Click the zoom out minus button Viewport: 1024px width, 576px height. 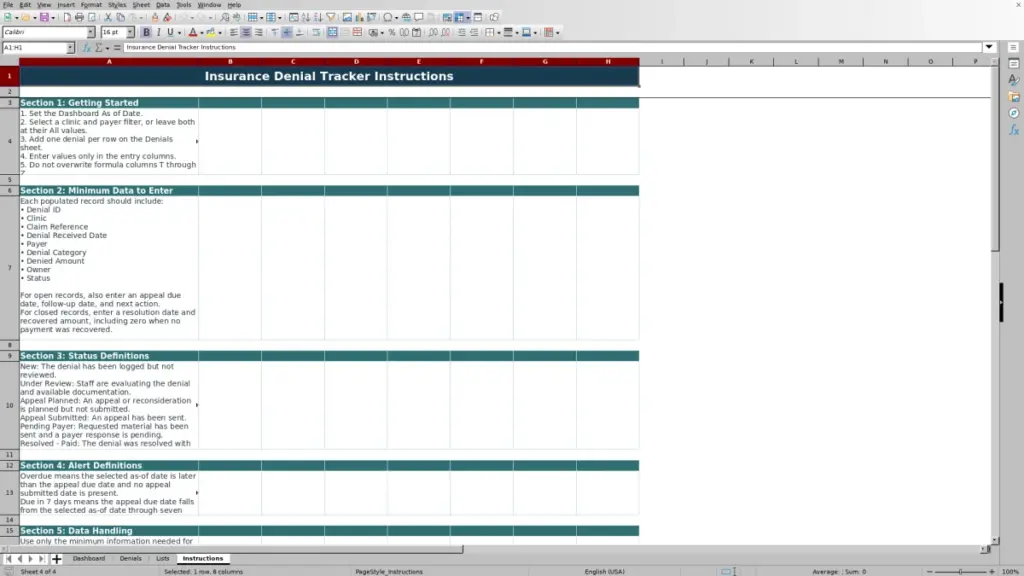tap(930, 571)
